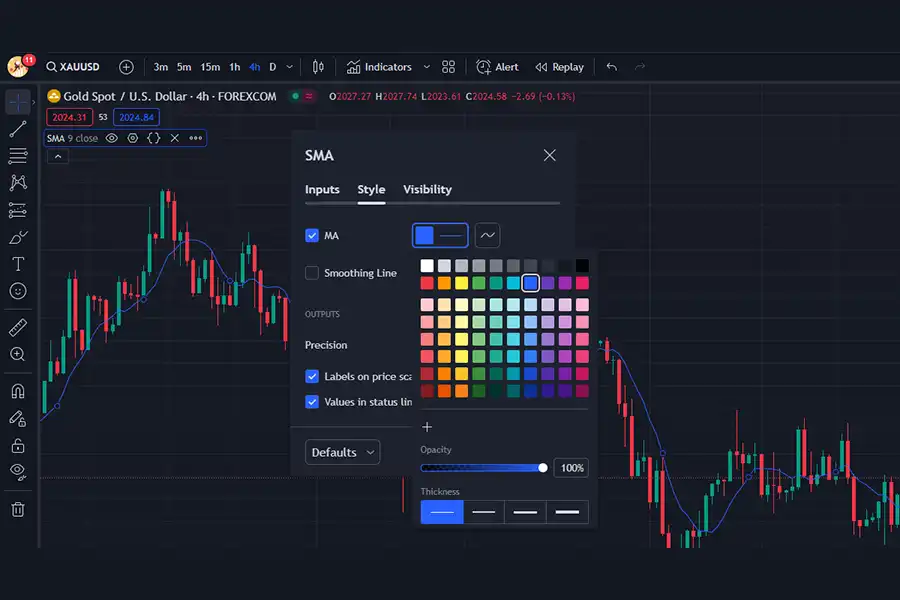Hide the SMA 9 indicator with eye icon
The width and height of the screenshot is (900, 600).
pyautogui.click(x=112, y=138)
